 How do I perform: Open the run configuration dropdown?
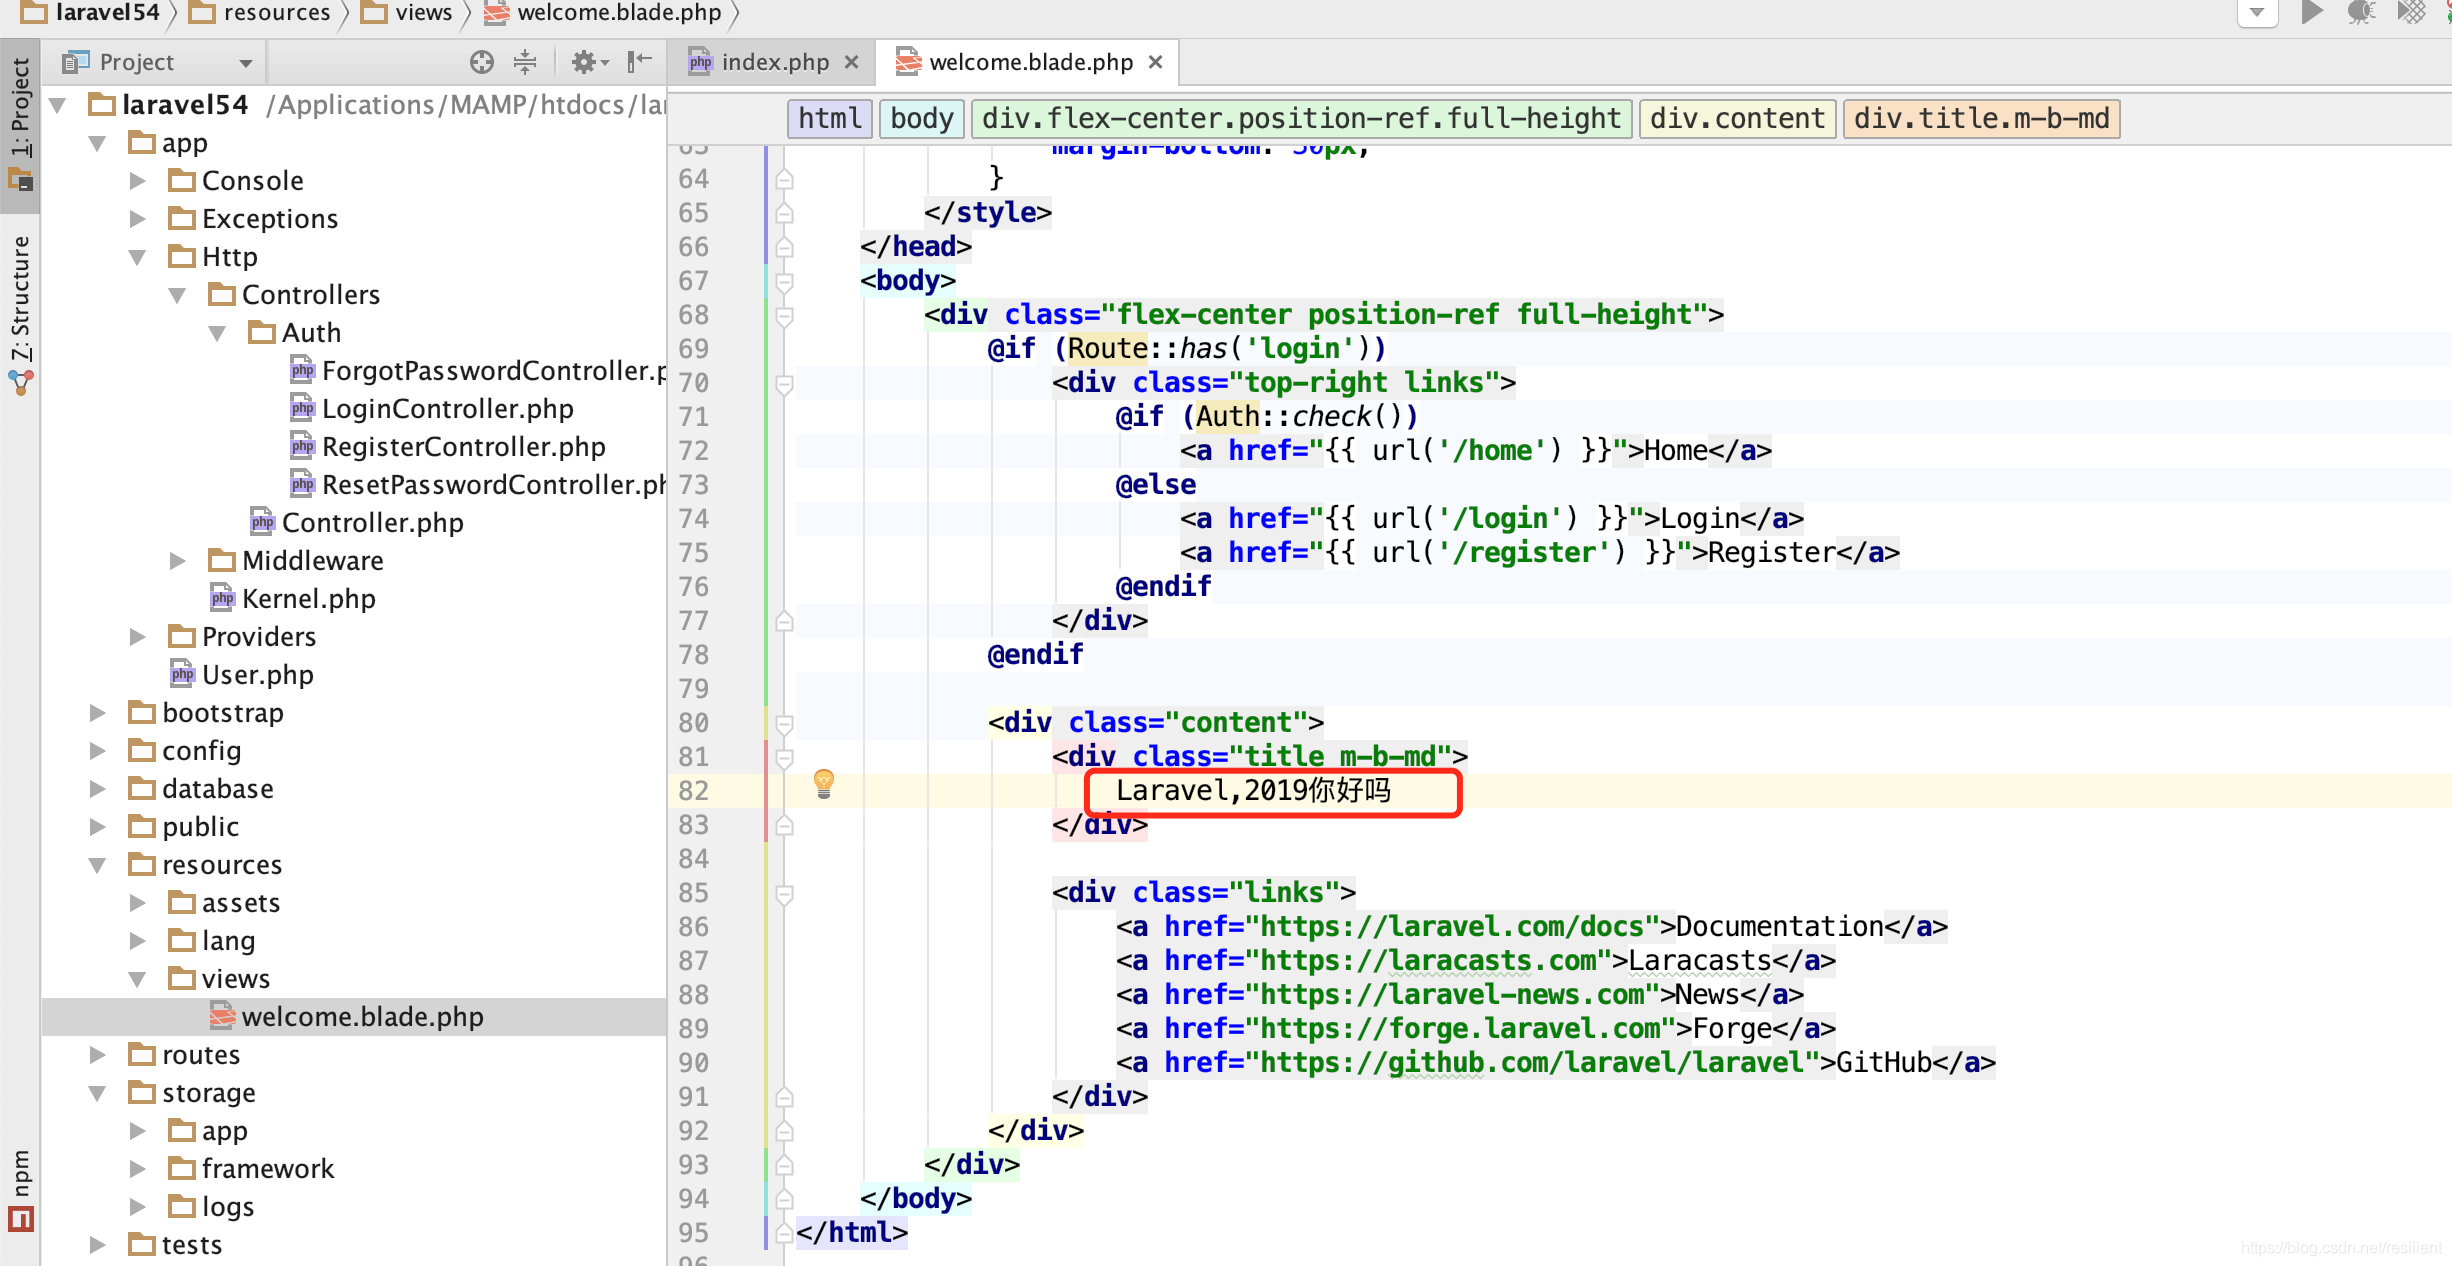point(2257,12)
